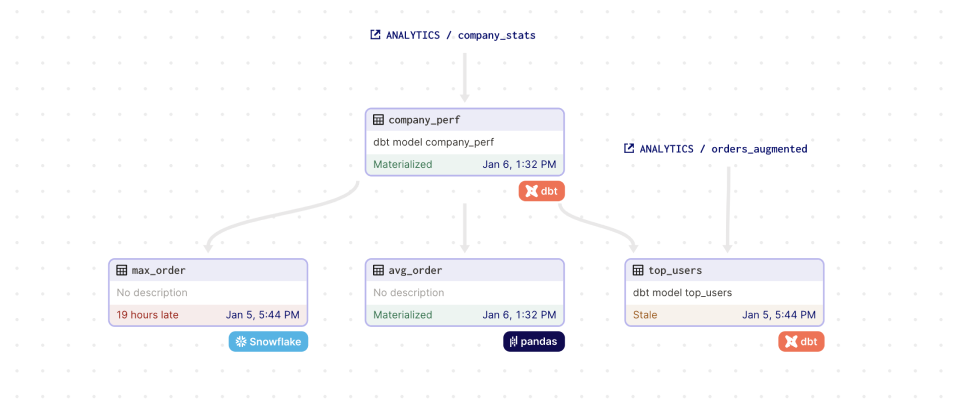Image resolution: width=960 pixels, height=400 pixels.
Task: Open the ANALYTICS / company_stats link
Action: (461, 35)
